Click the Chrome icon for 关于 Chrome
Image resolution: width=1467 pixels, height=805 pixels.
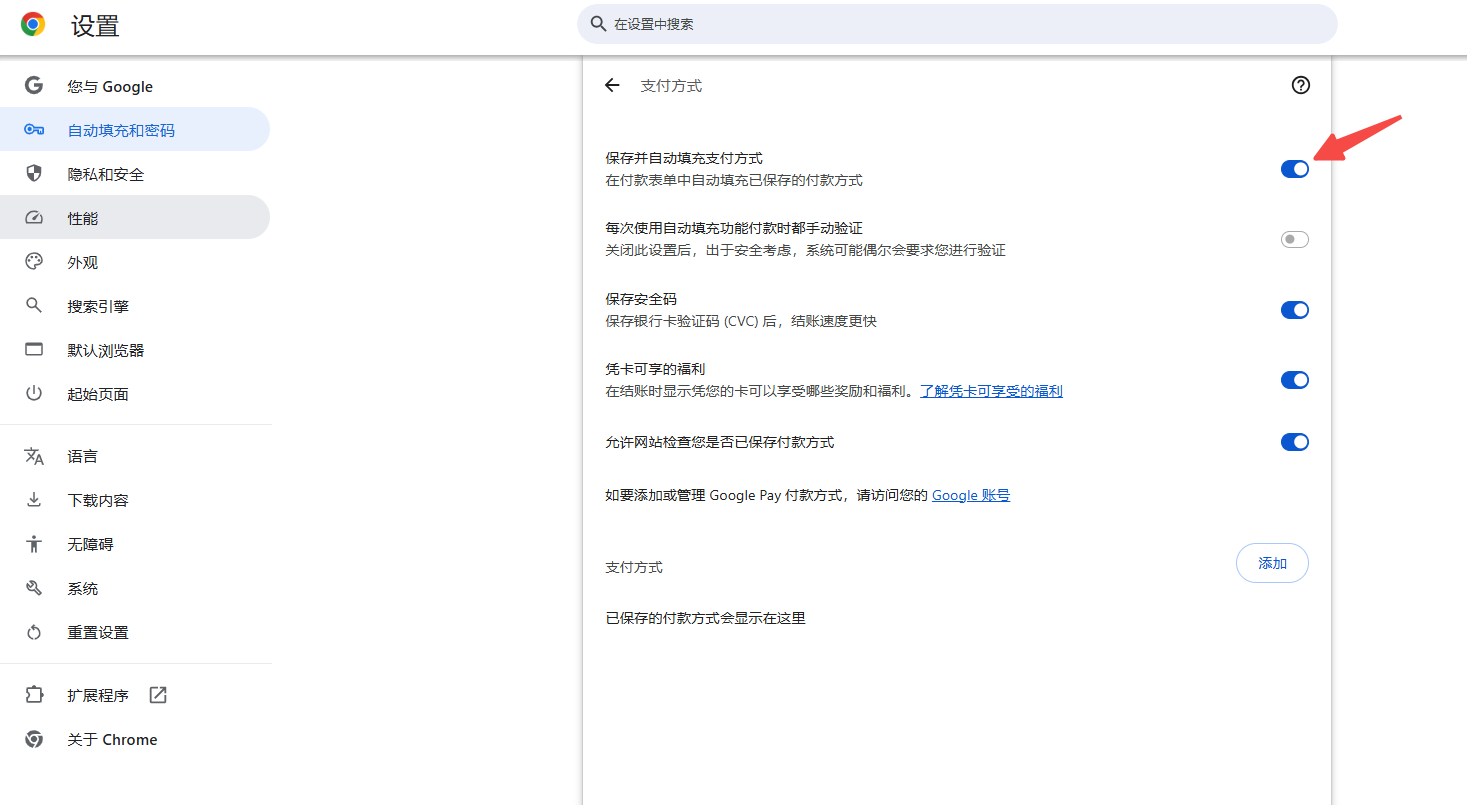(x=34, y=739)
